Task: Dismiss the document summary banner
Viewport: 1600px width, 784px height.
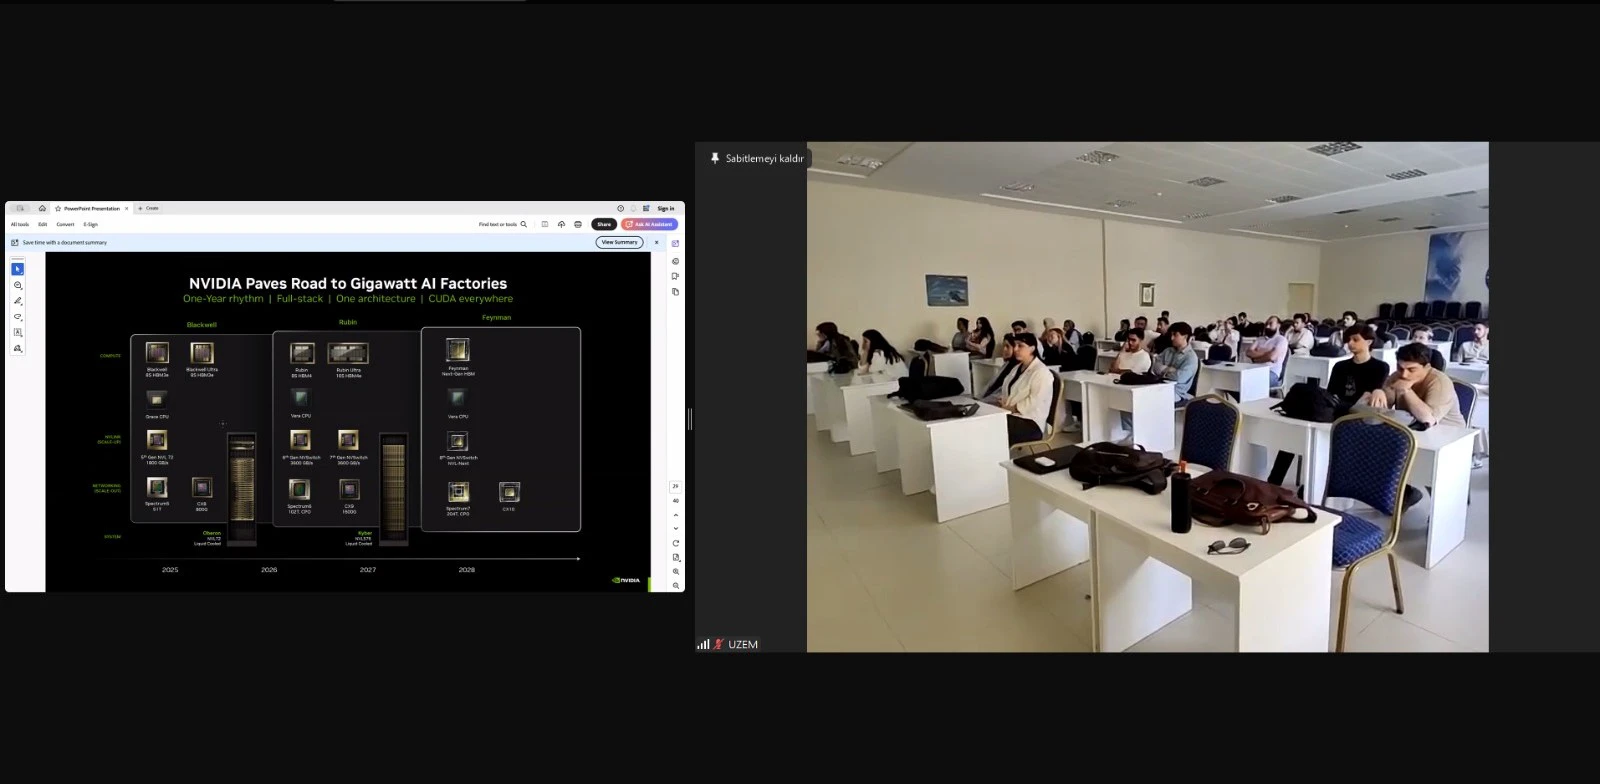Action: [657, 242]
